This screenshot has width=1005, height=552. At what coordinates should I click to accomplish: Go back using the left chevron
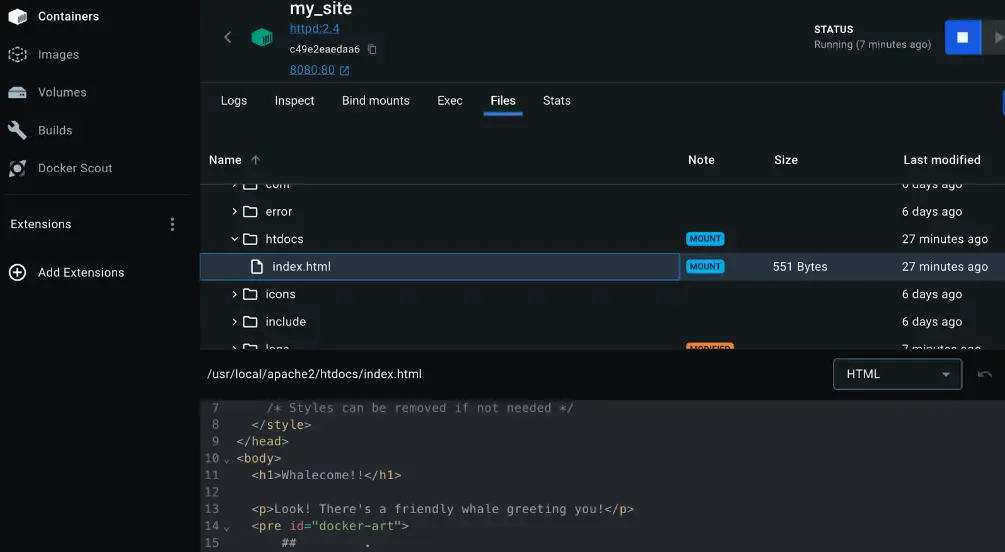[228, 38]
